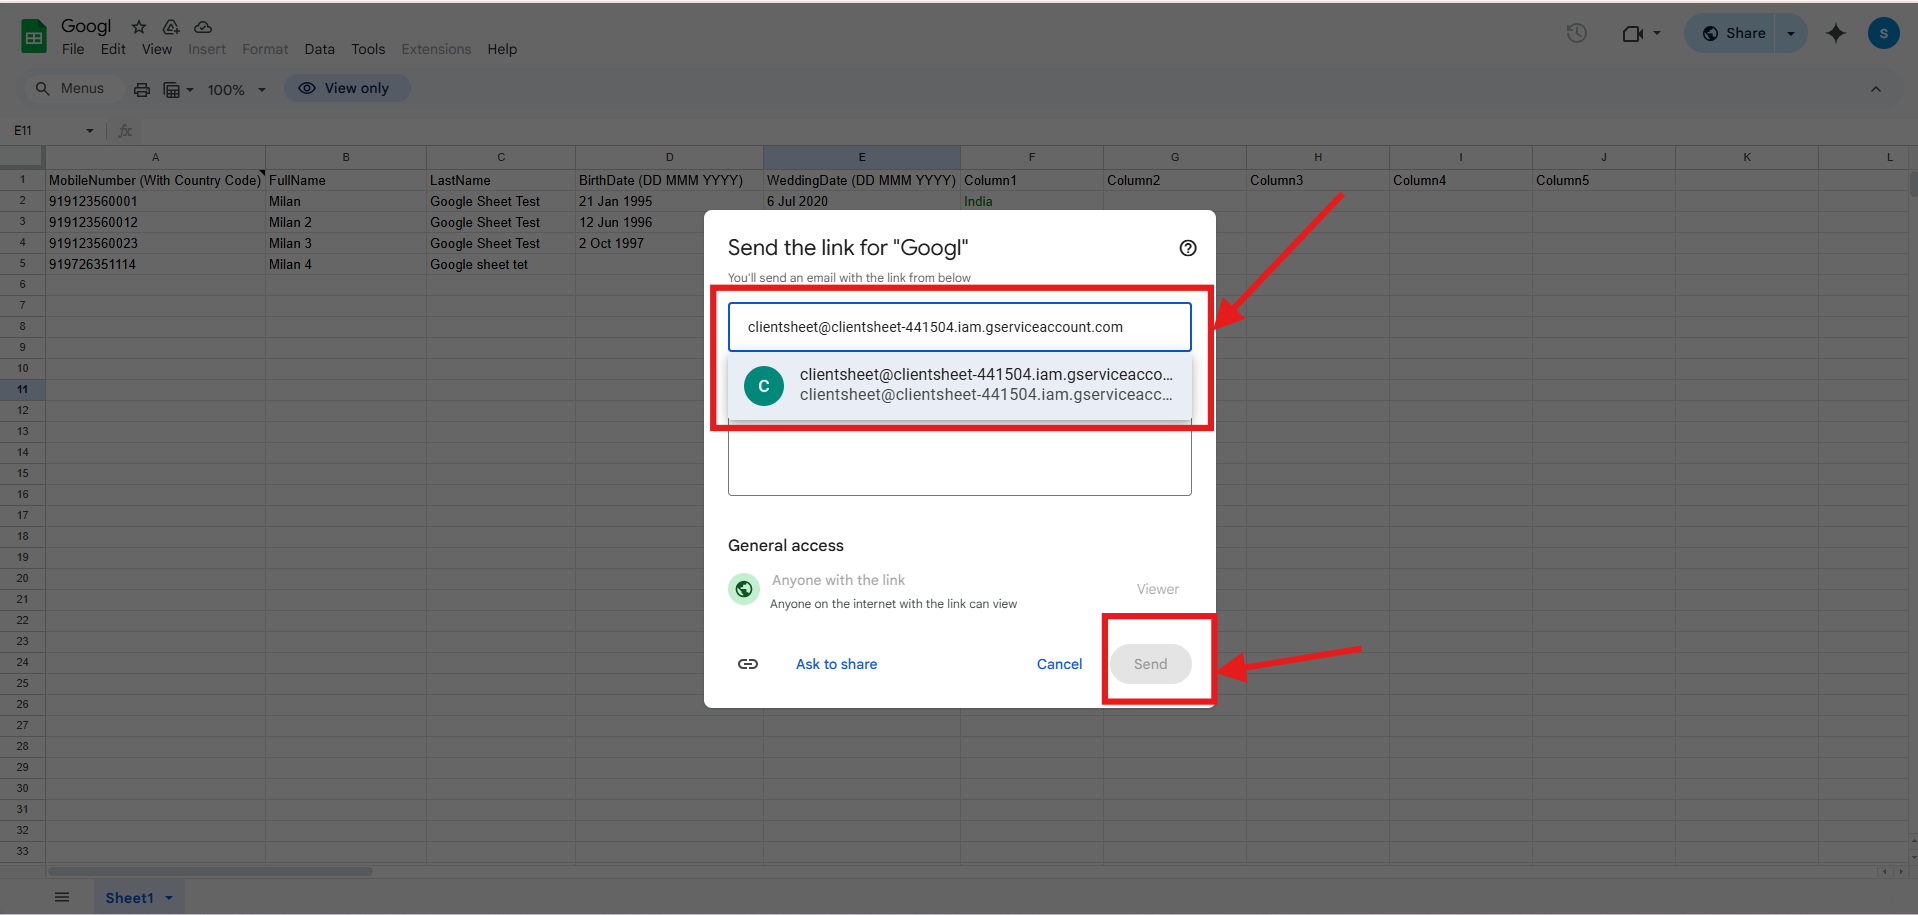
Task: Click cell with 919123560001
Action: (155, 201)
